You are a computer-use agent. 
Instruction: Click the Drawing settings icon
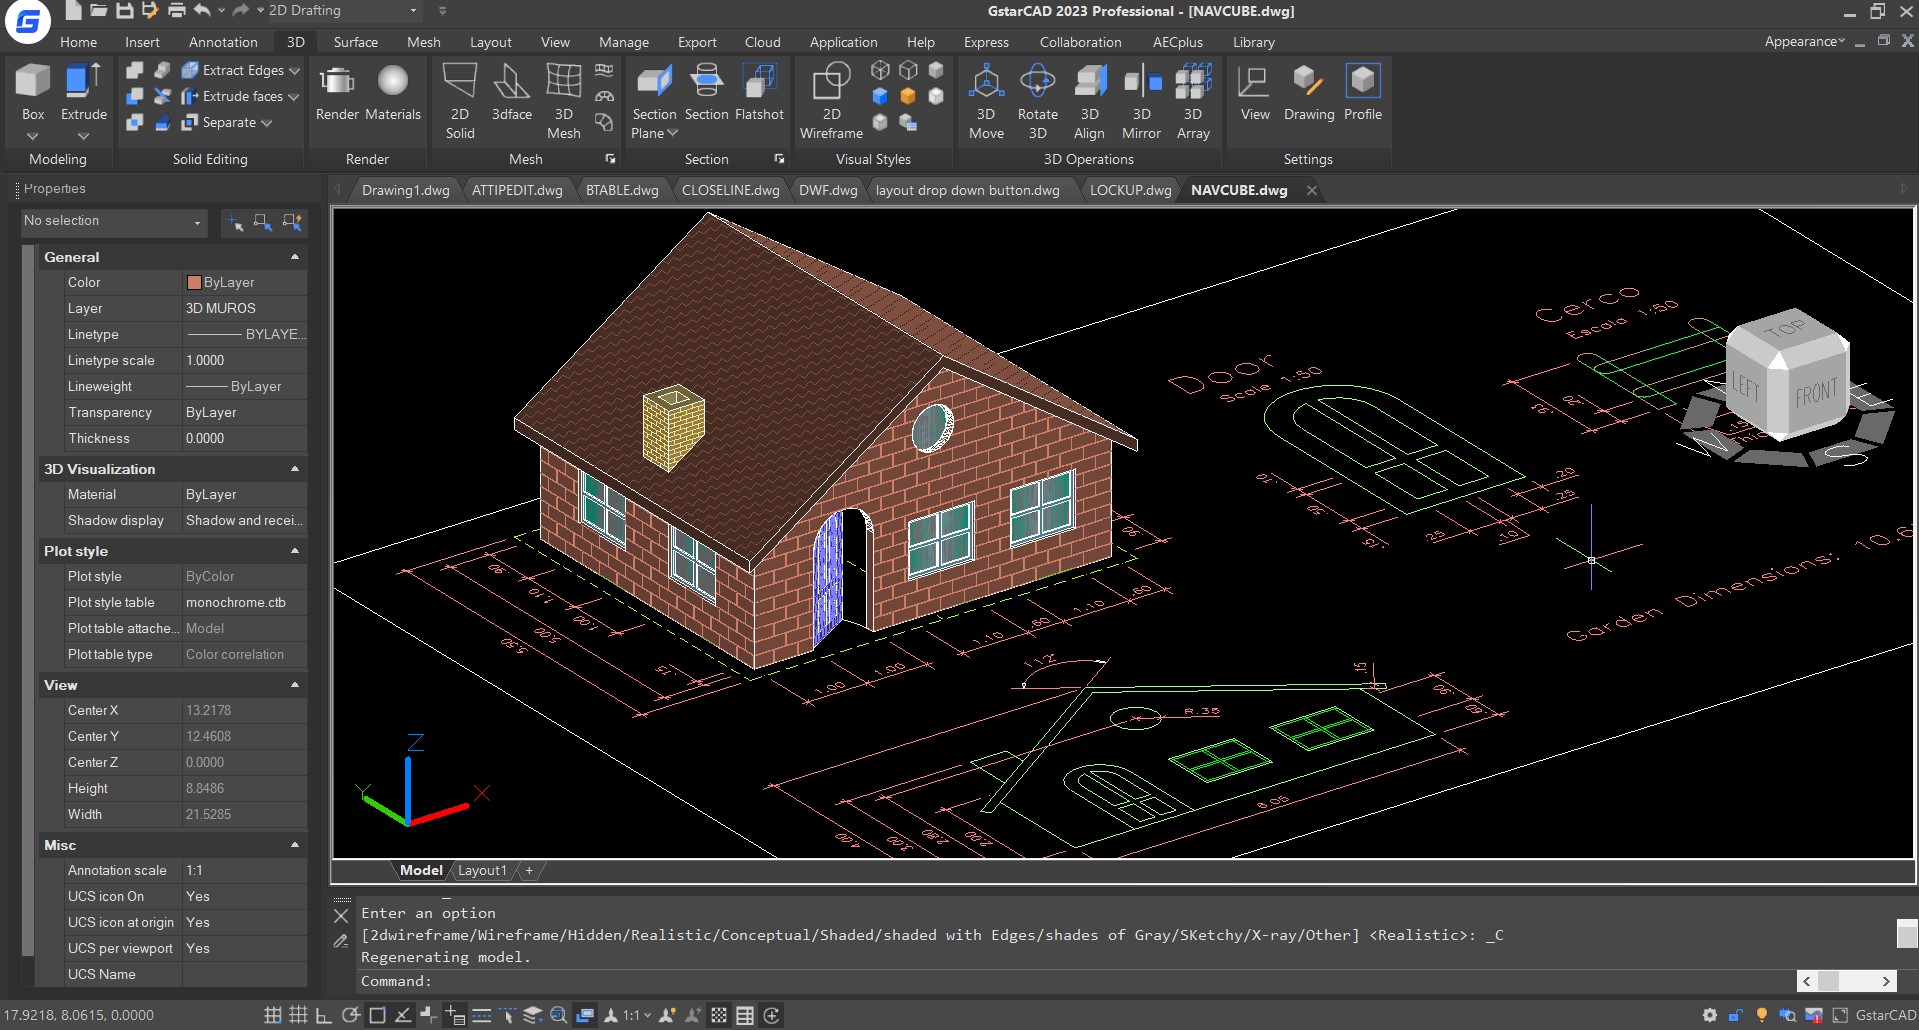(x=1308, y=81)
